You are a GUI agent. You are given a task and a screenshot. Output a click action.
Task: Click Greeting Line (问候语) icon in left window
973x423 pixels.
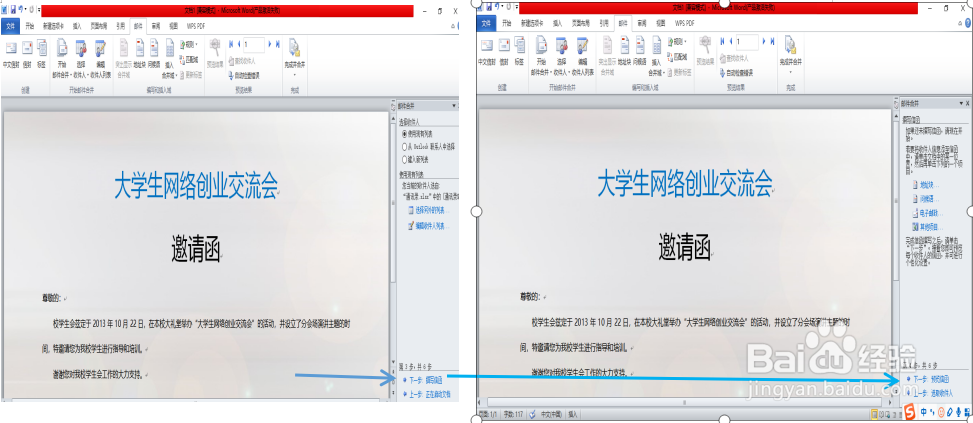(x=155, y=53)
